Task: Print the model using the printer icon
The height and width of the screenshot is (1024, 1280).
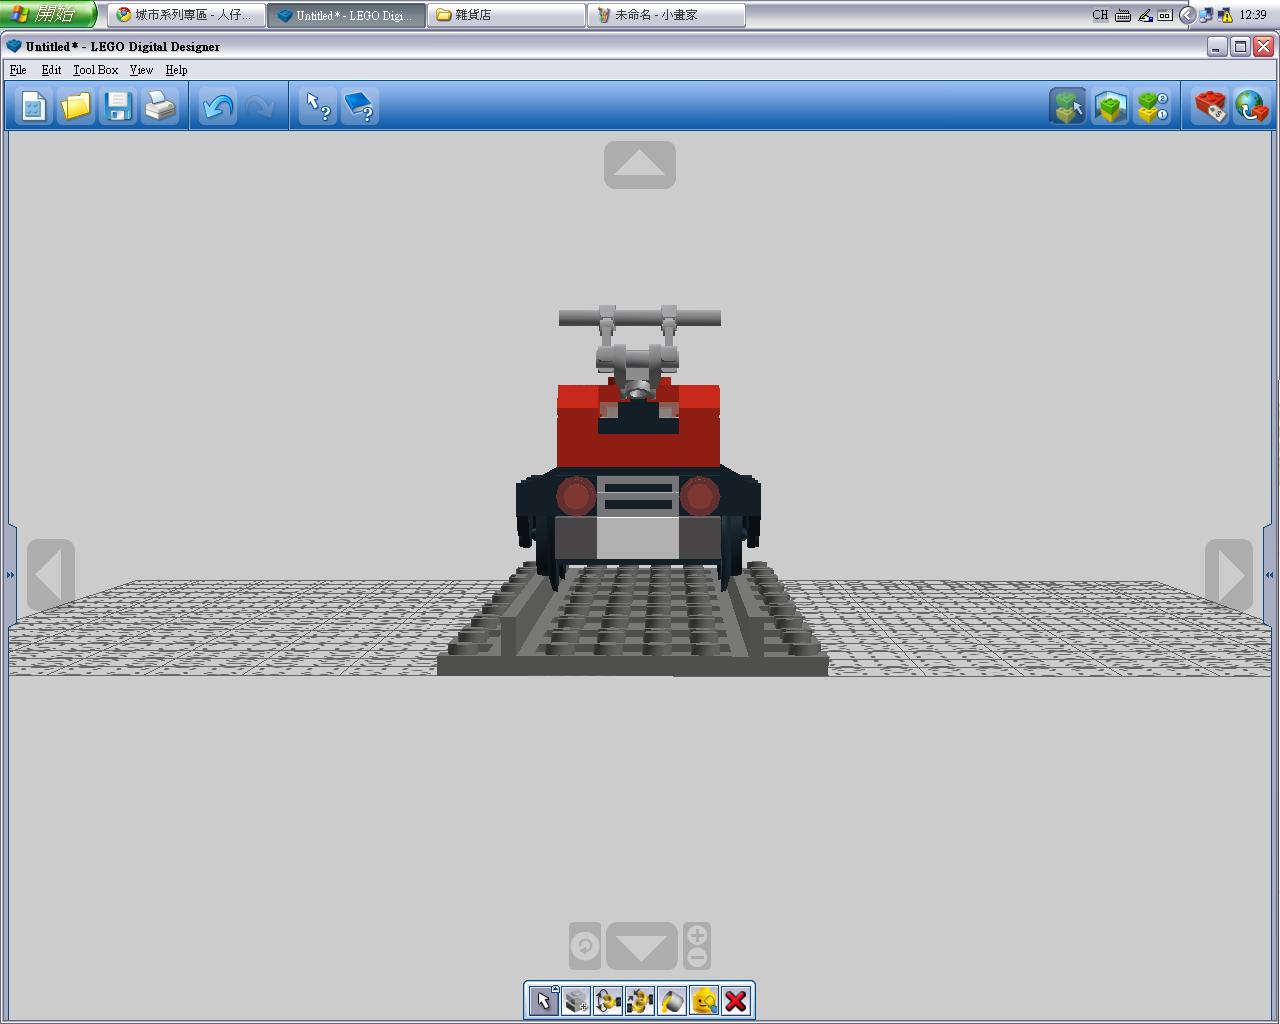Action: [x=160, y=106]
